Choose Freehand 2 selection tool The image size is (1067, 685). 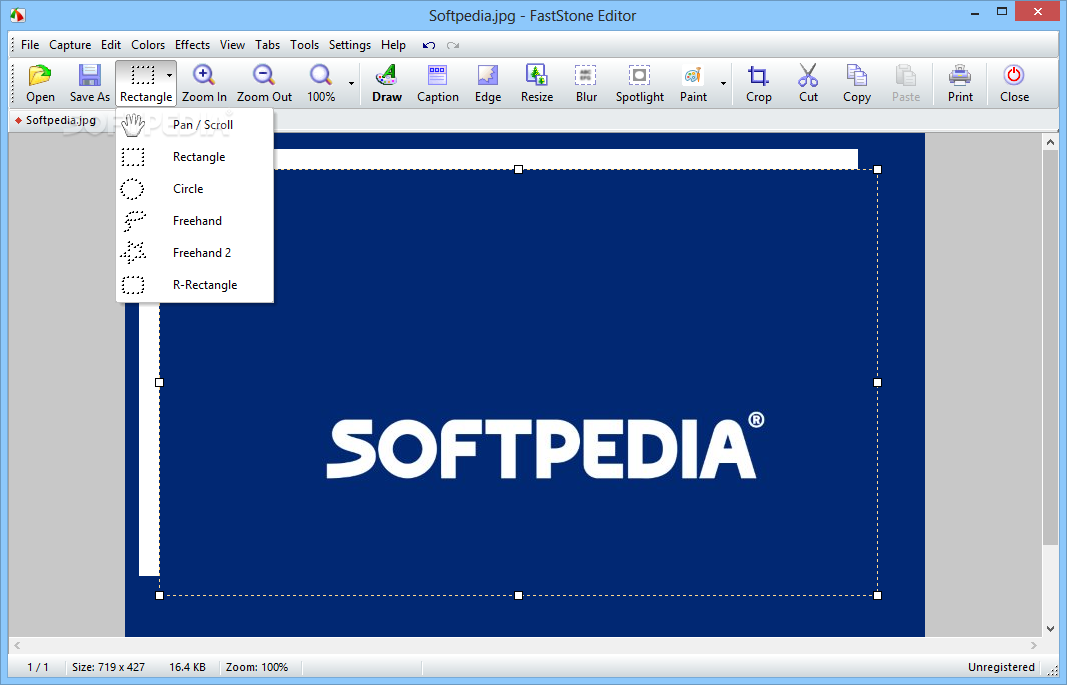click(195, 252)
